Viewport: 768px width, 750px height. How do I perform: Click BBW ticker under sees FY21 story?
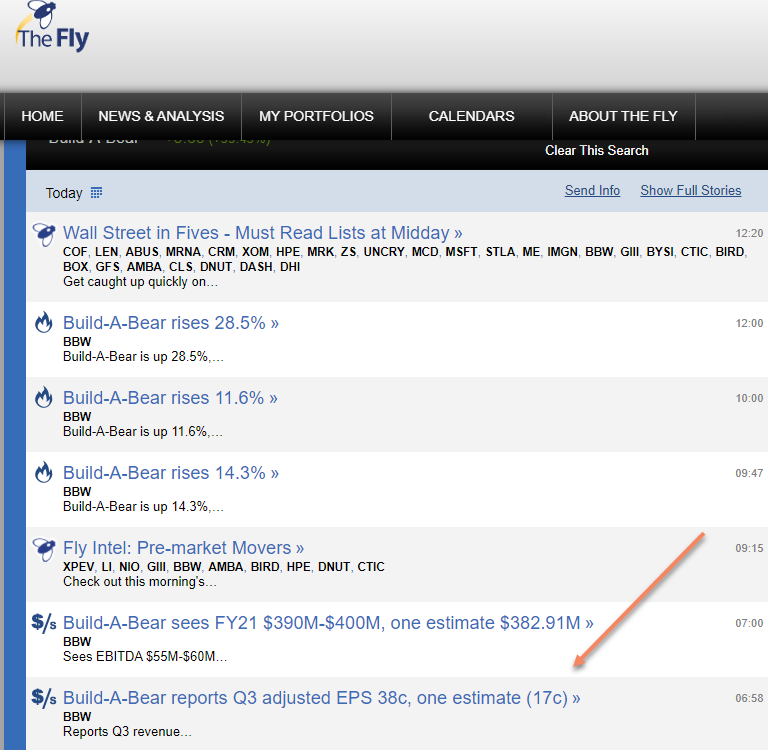tap(77, 641)
